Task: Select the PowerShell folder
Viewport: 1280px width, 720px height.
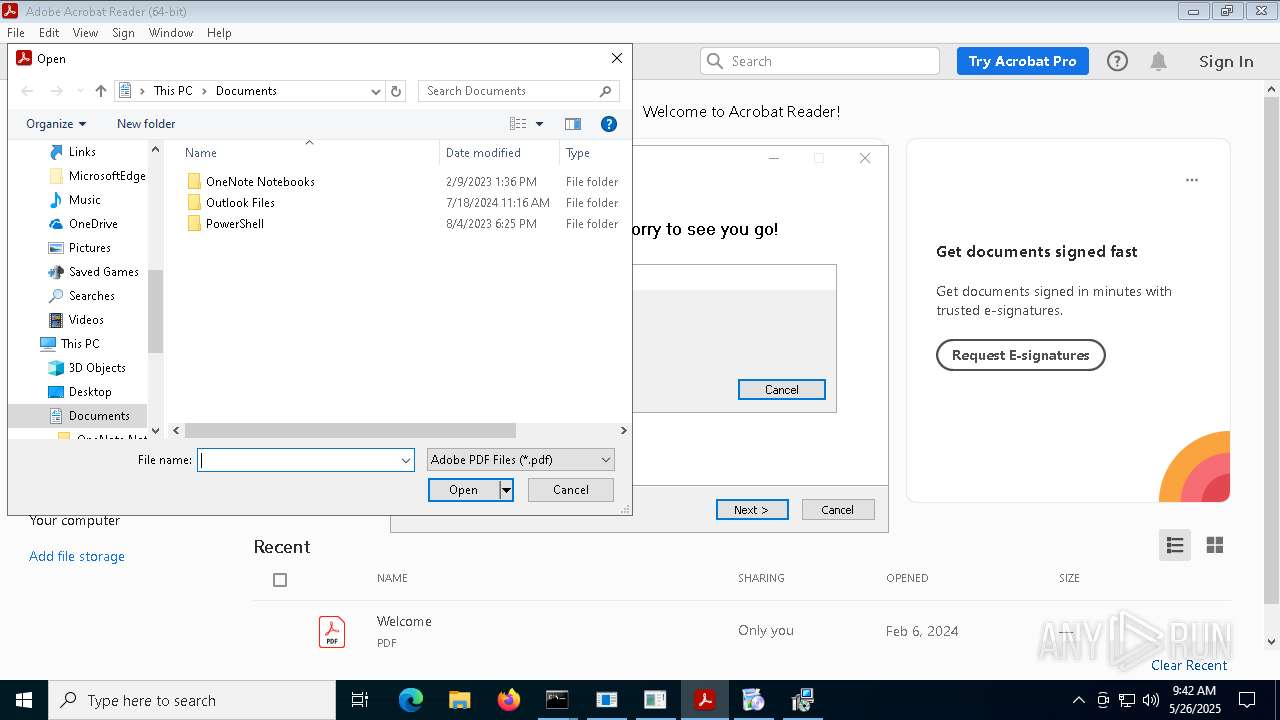Action: pos(235,224)
